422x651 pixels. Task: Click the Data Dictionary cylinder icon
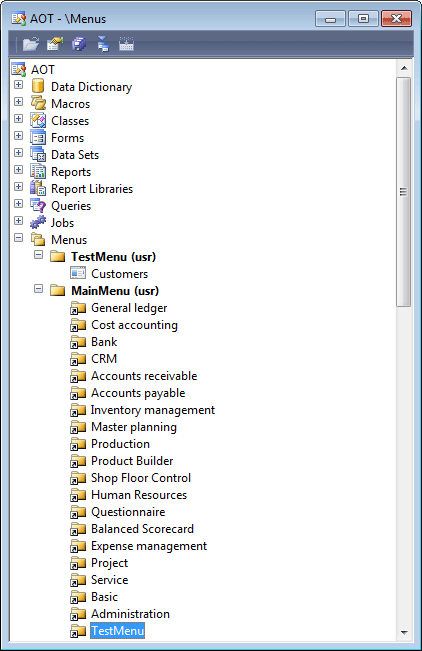point(38,86)
